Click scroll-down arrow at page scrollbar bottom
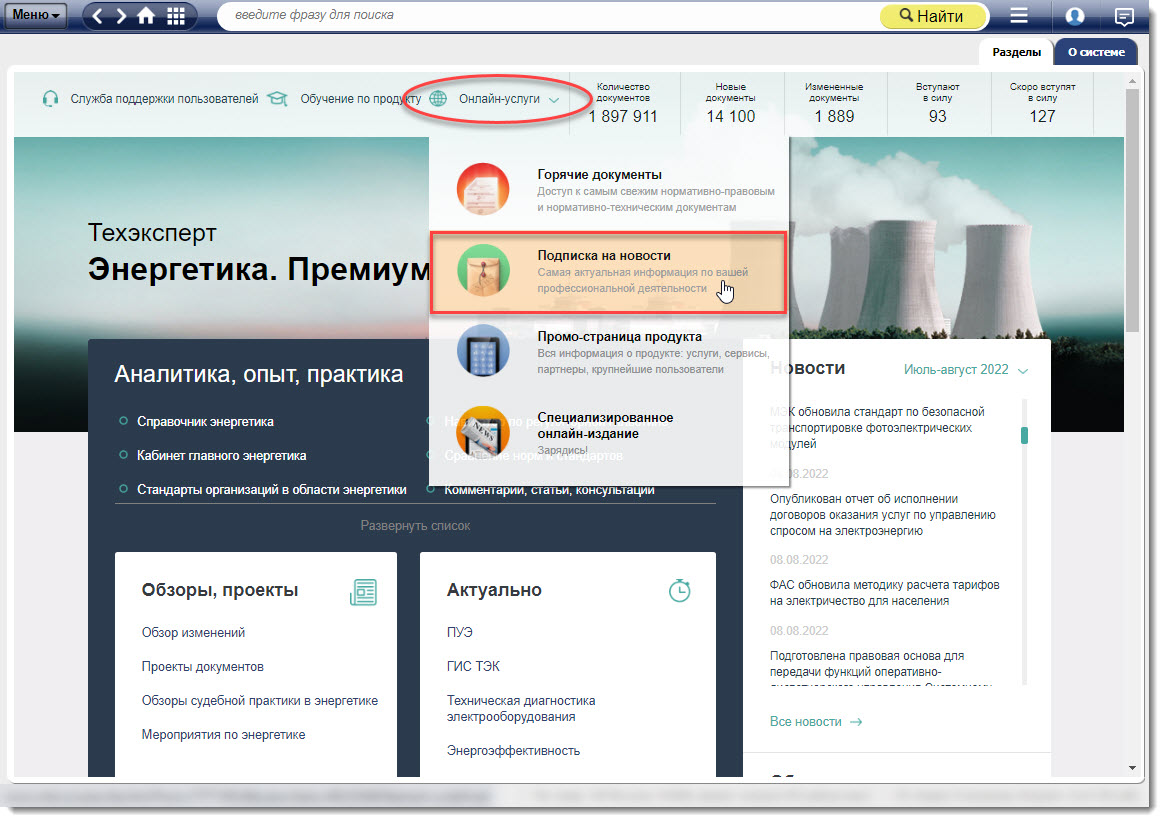Viewport: 1164px width, 822px height. coord(1131,768)
